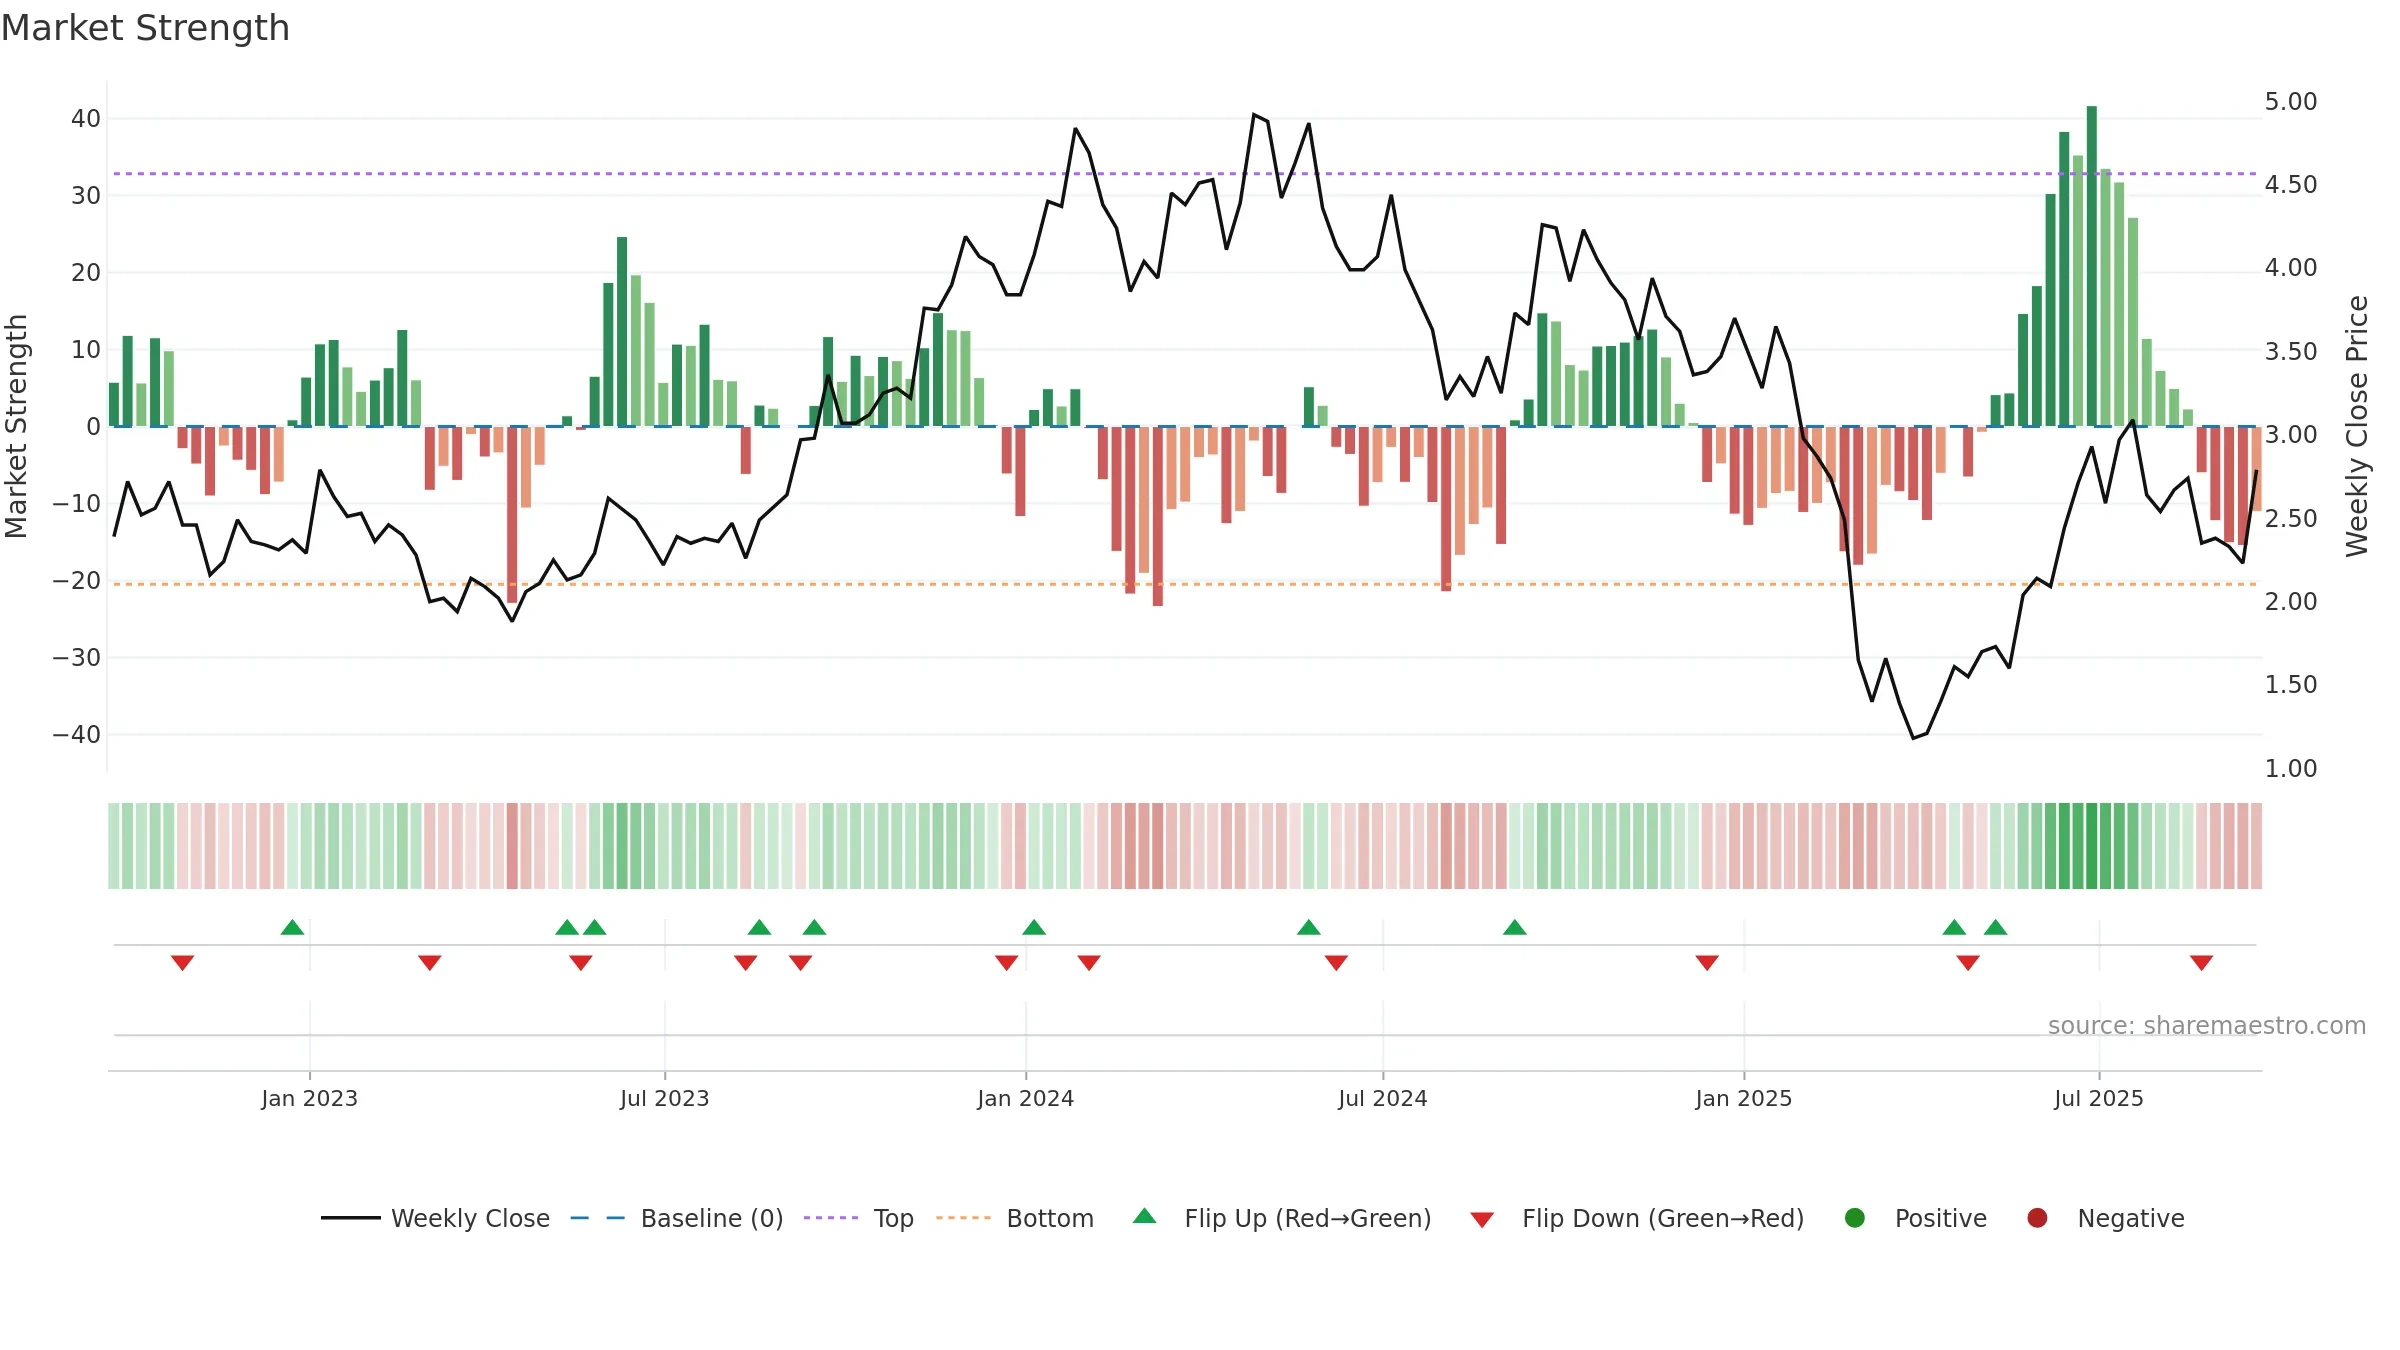Click the Jan 2024 axis label

click(1025, 1098)
